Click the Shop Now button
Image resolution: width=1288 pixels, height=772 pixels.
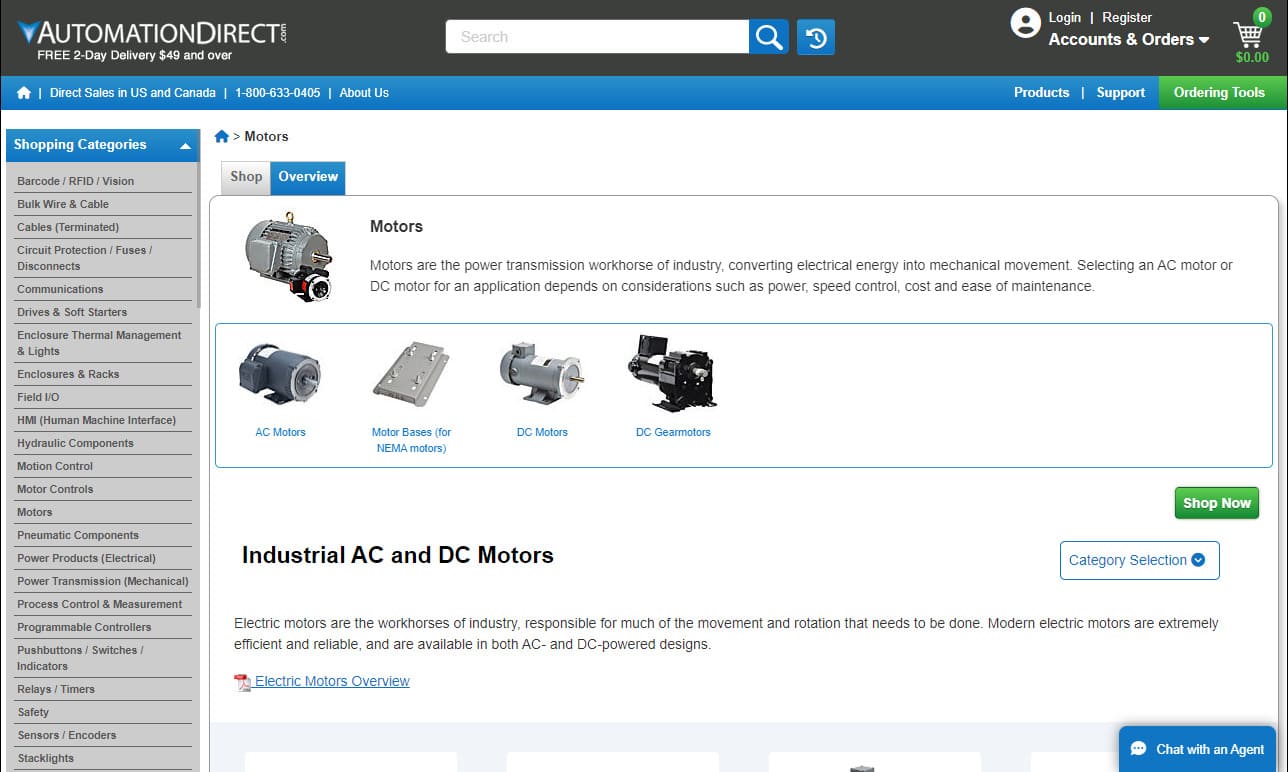tap(1216, 503)
